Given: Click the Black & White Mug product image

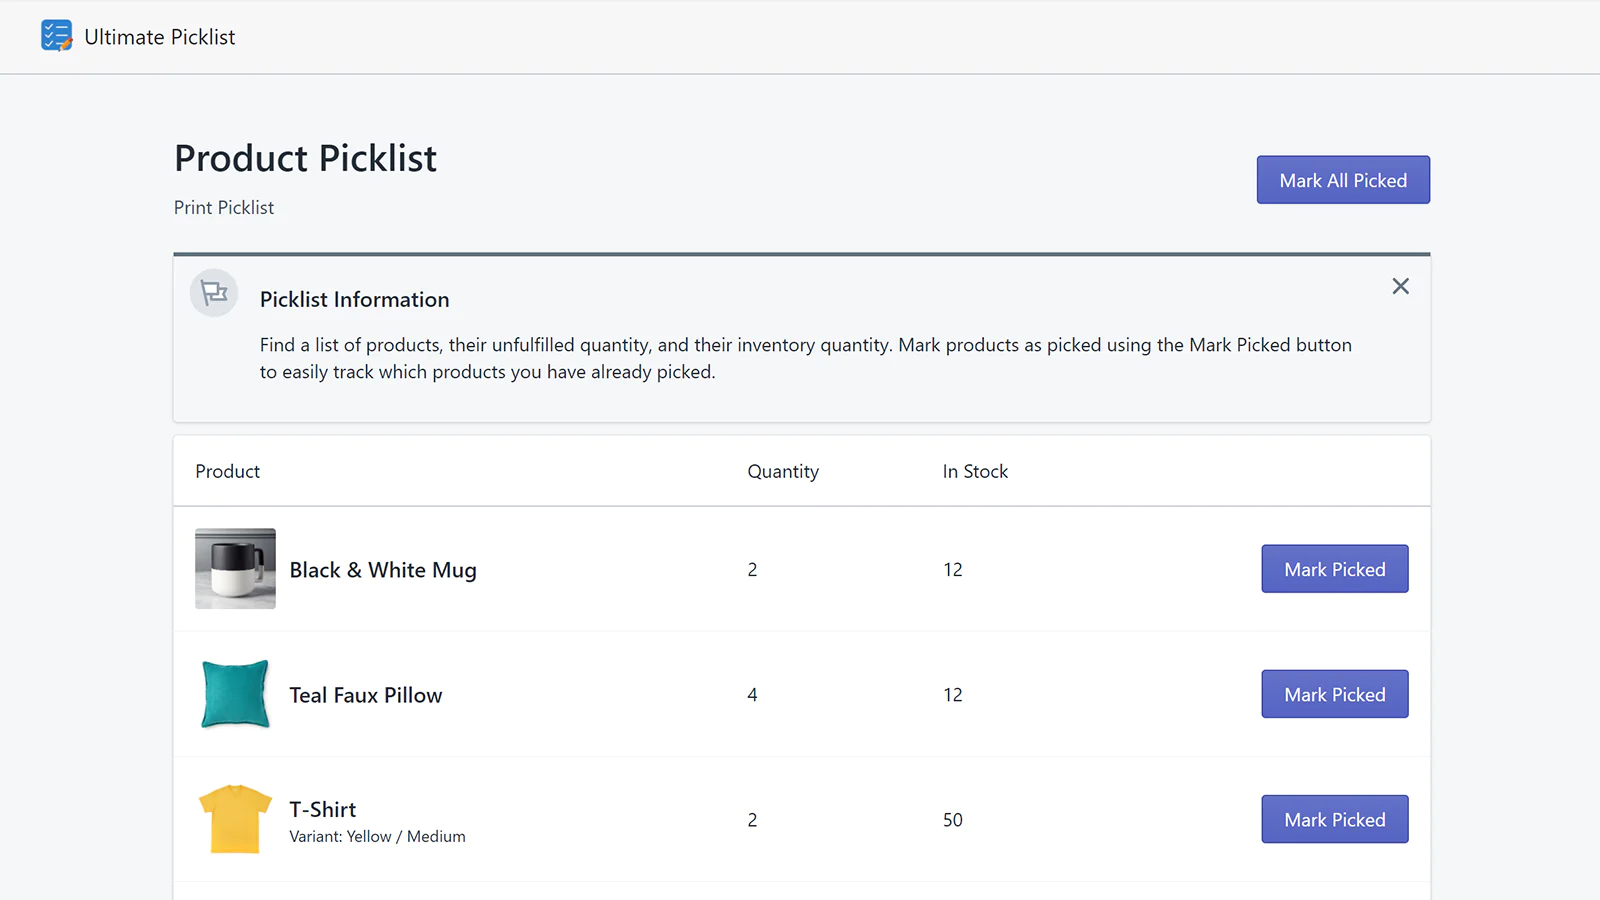Looking at the screenshot, I should point(234,569).
